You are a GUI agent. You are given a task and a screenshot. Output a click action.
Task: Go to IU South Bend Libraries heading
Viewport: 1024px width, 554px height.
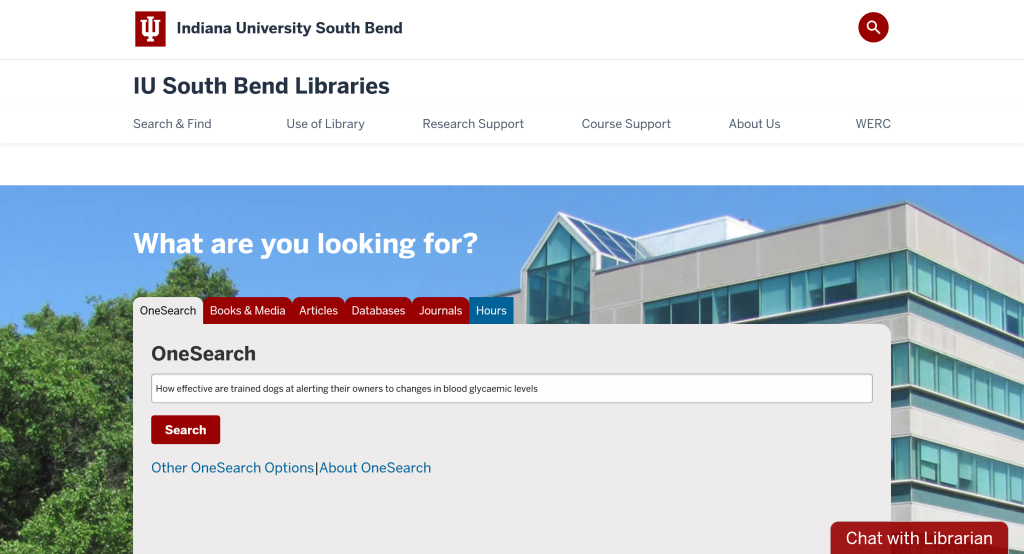[261, 86]
